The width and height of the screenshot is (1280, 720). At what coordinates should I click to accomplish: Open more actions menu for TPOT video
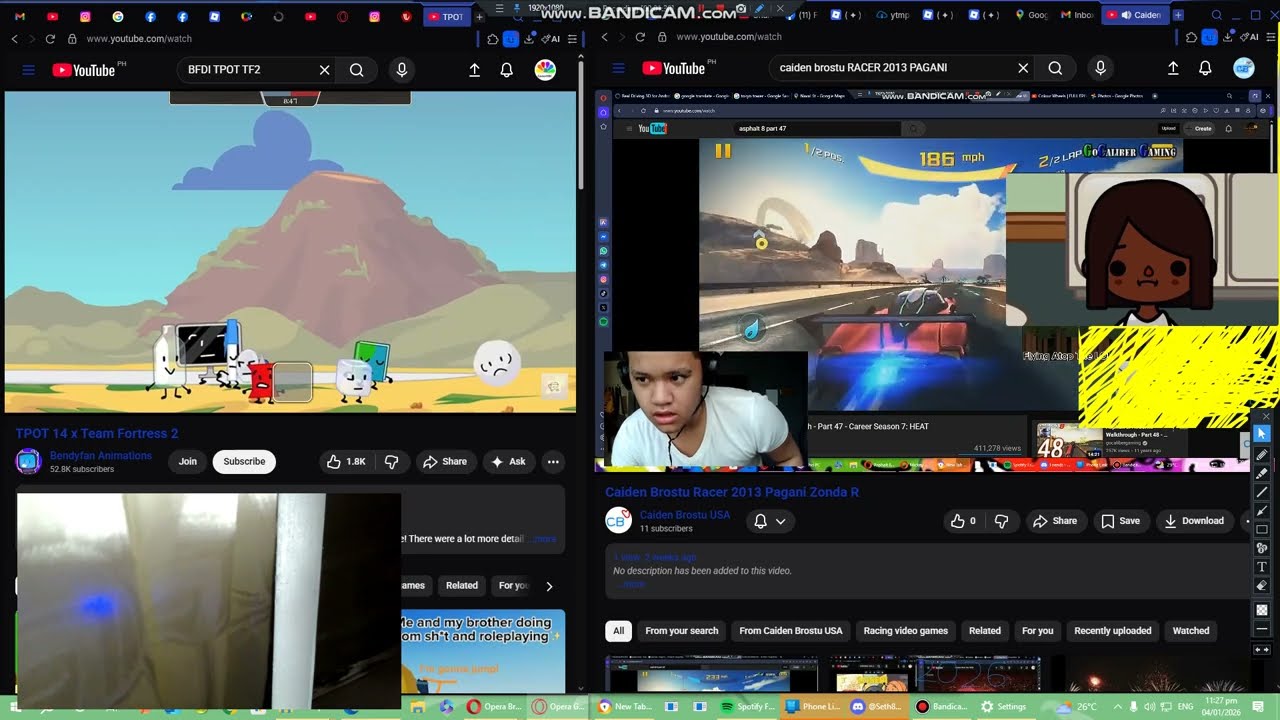553,462
